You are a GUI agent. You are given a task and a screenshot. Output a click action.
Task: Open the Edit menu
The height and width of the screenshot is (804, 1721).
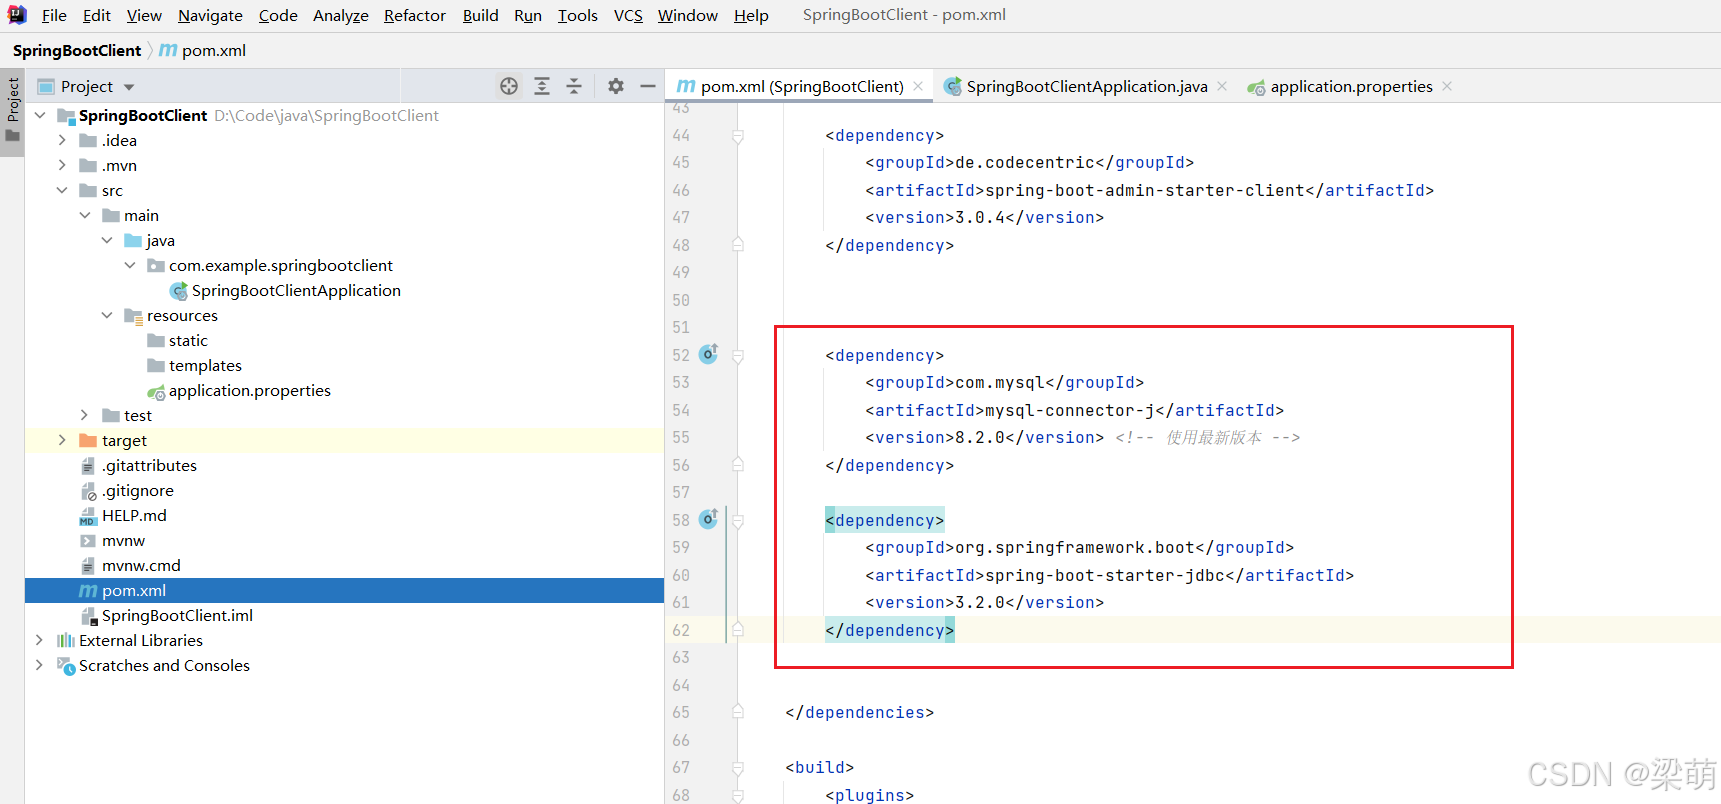click(97, 16)
